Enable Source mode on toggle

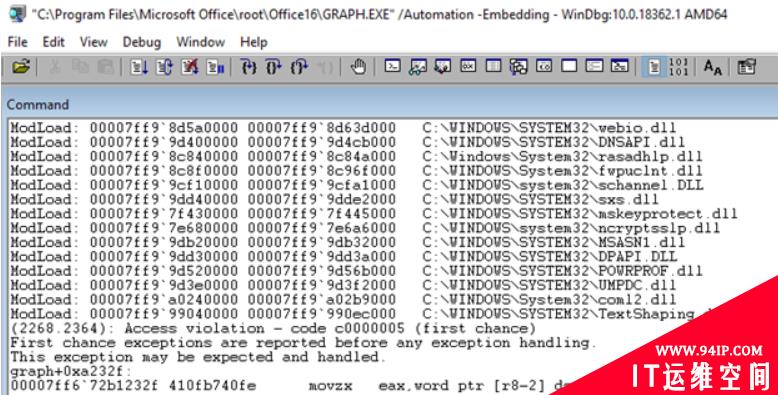(x=654, y=66)
